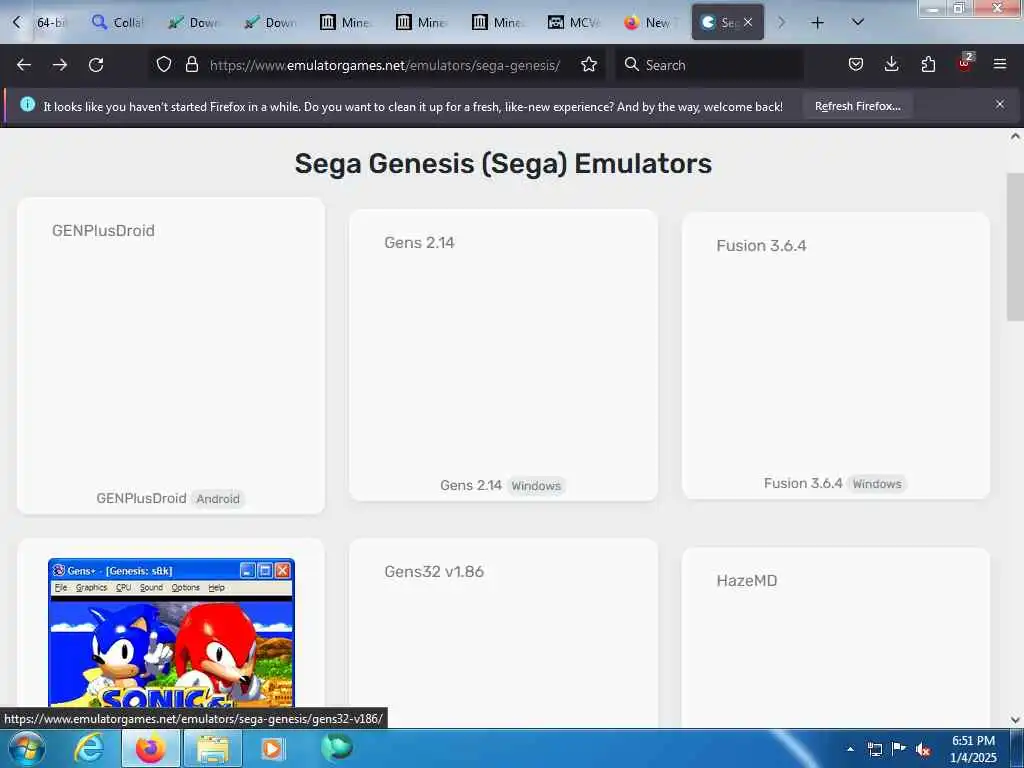Switch to the Collab tab
Screen dimensions: 1024x768
point(118,22)
